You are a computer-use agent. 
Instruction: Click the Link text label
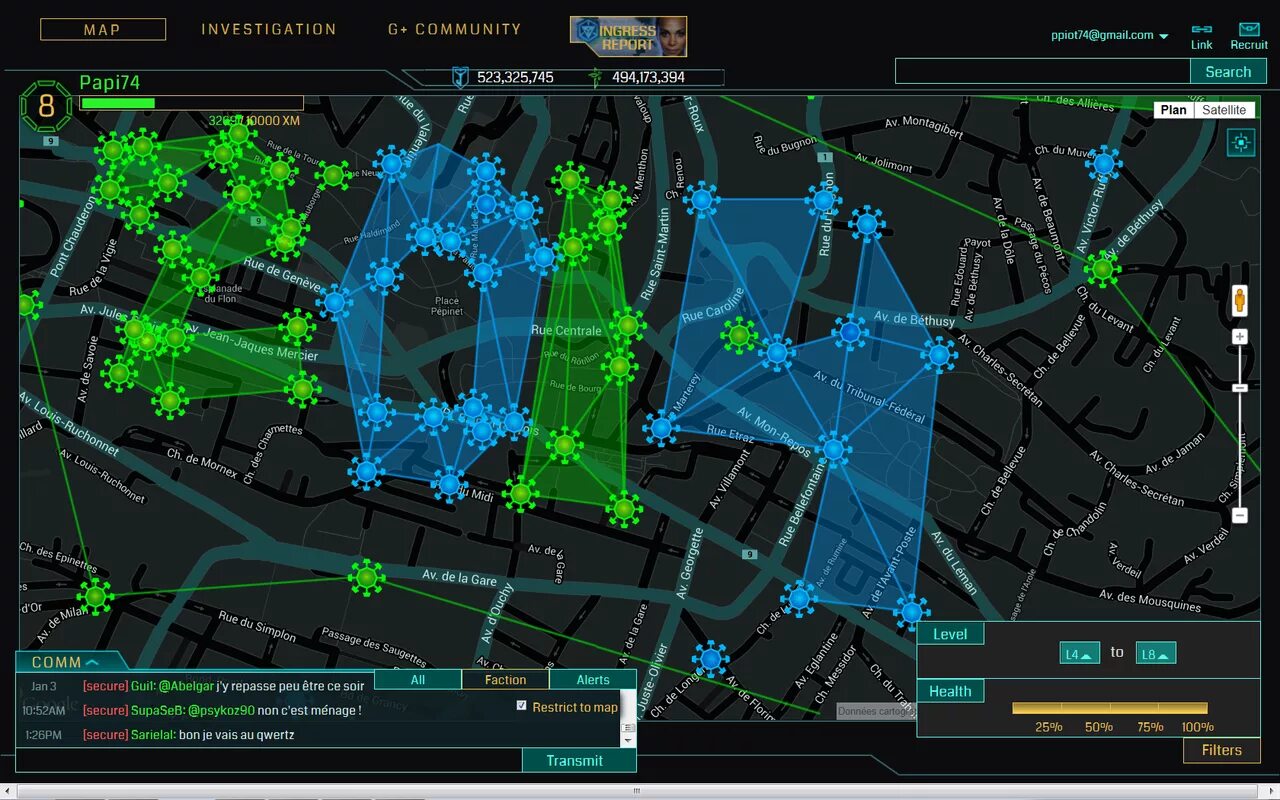[1201, 45]
